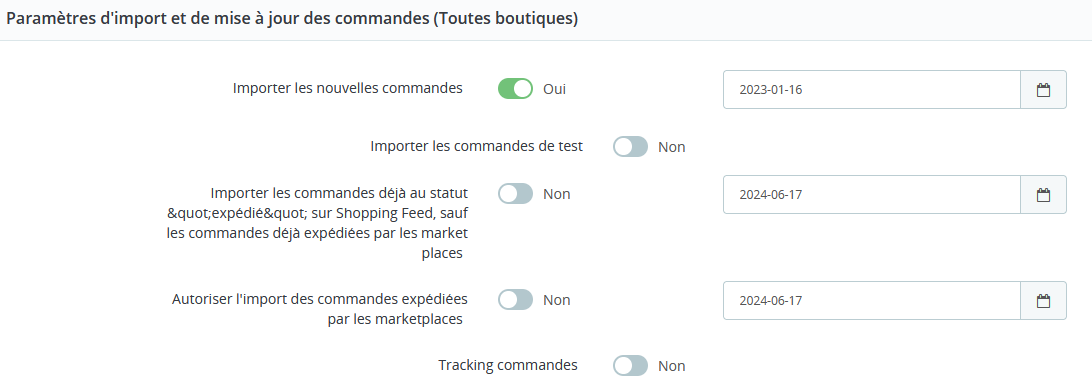Screen dimensions: 1092x387
Task: Select the date field for marketplace-shipped orders
Action: [872, 301]
